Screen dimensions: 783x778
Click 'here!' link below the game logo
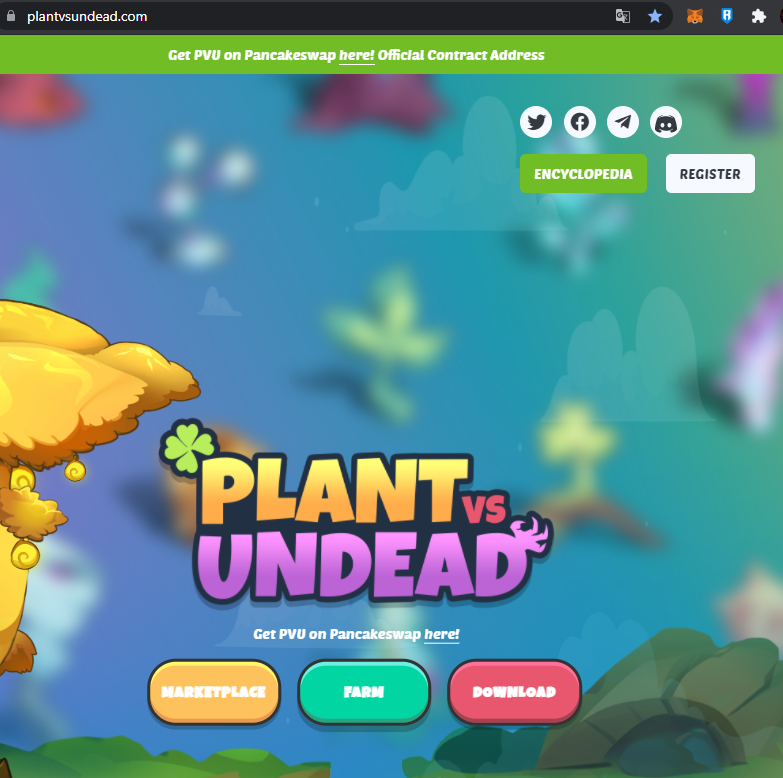point(441,634)
